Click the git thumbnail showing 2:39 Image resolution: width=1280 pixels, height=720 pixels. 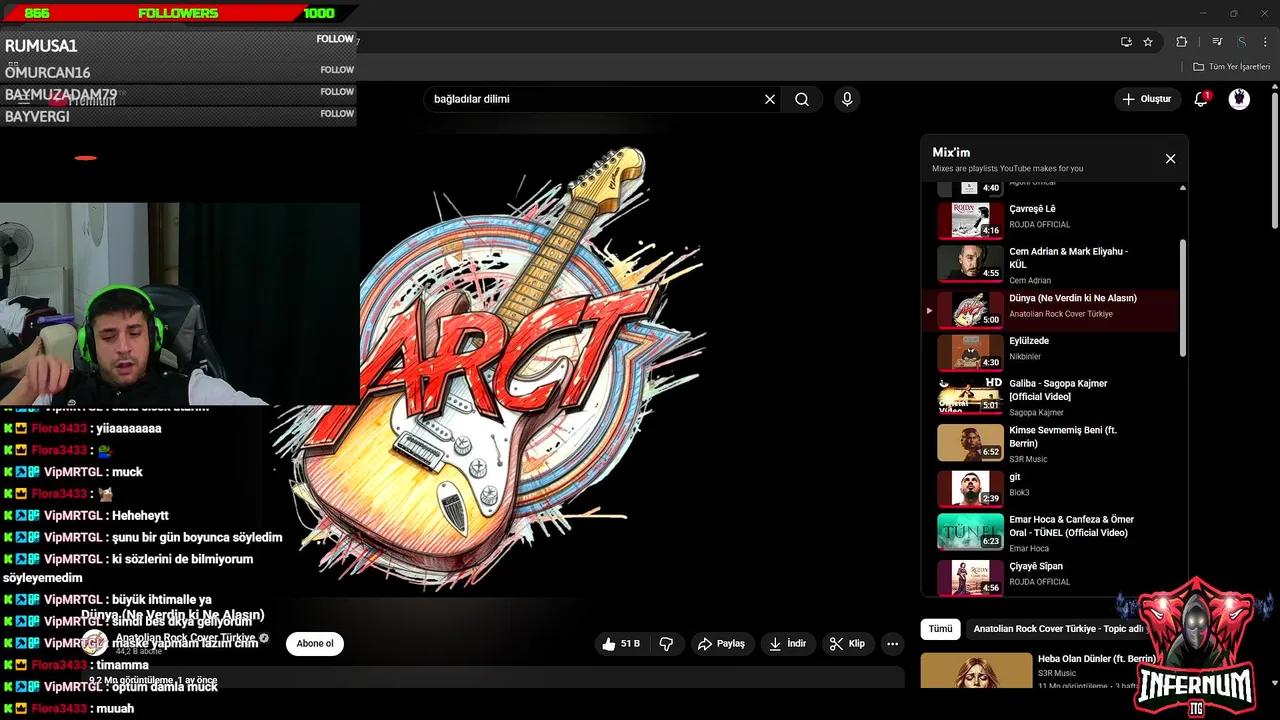(x=970, y=488)
